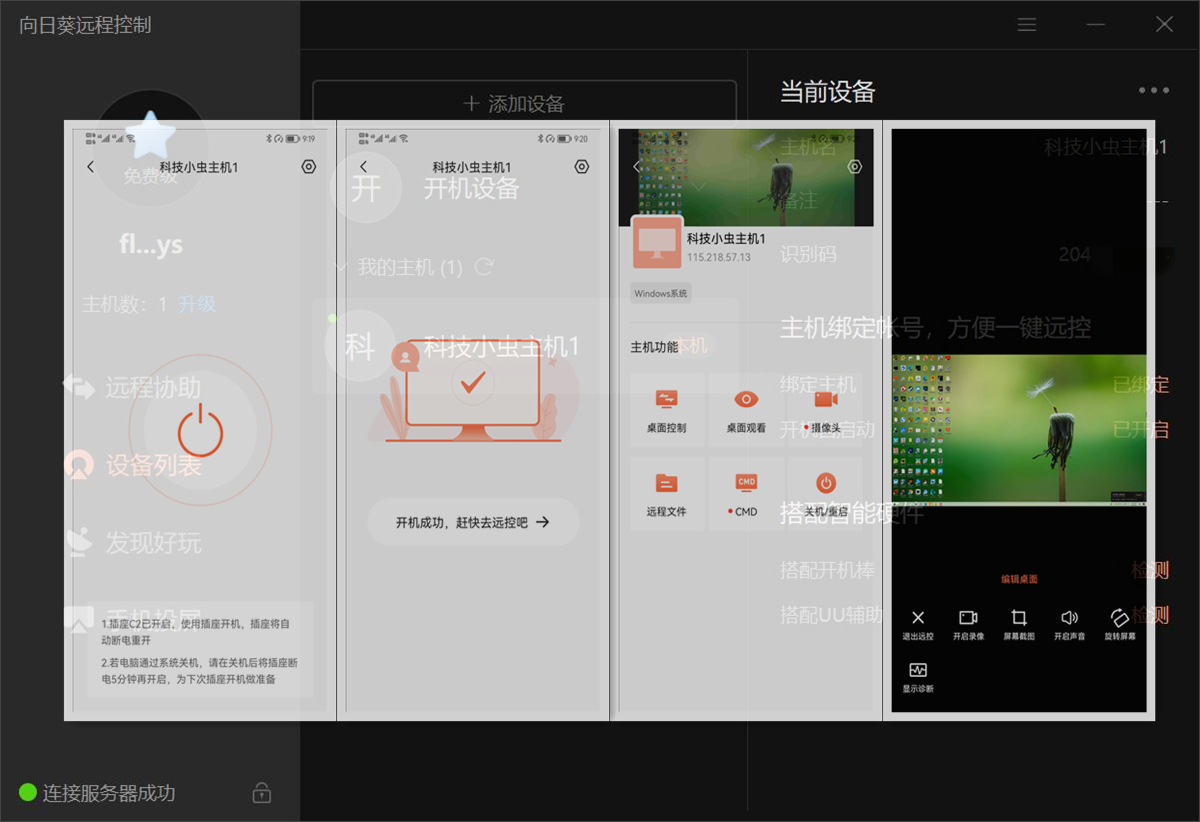This screenshot has height=822, width=1200.
Task: Open the three-dot menu beside 当前设备
Action: (x=1153, y=91)
